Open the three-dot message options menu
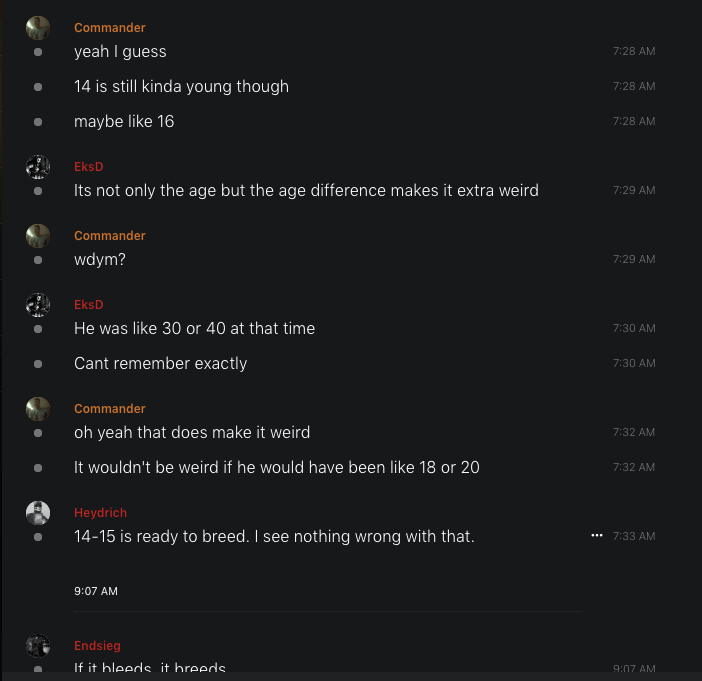Screen dimensions: 702x681 click(x=597, y=536)
